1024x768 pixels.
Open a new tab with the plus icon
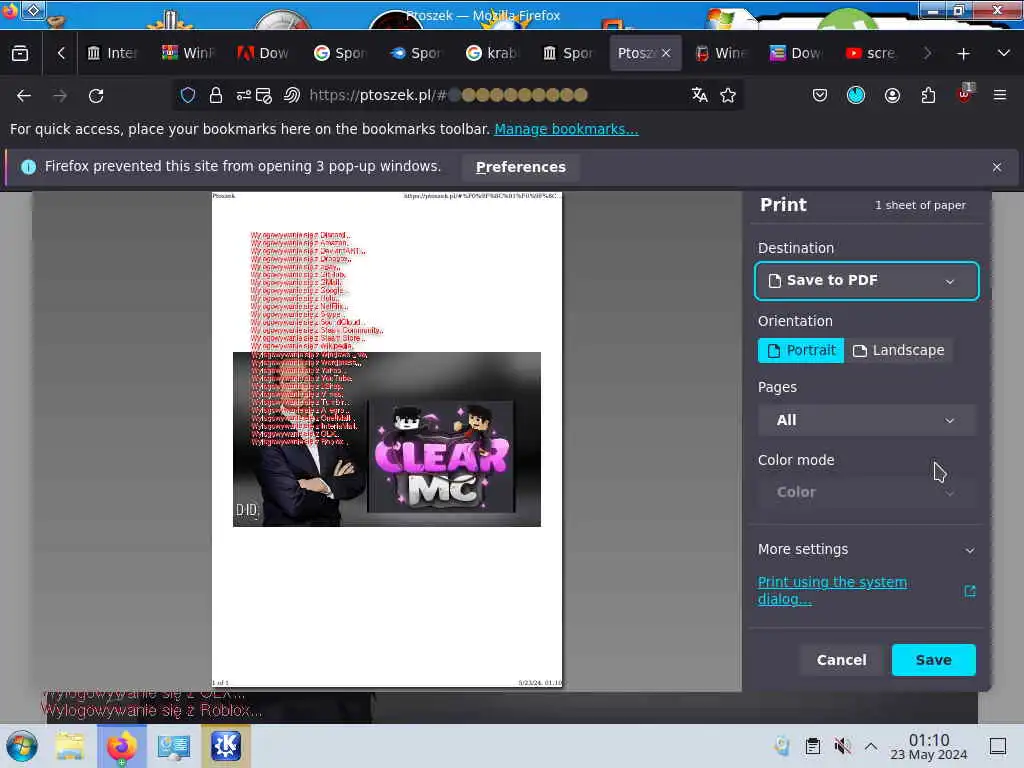point(963,54)
